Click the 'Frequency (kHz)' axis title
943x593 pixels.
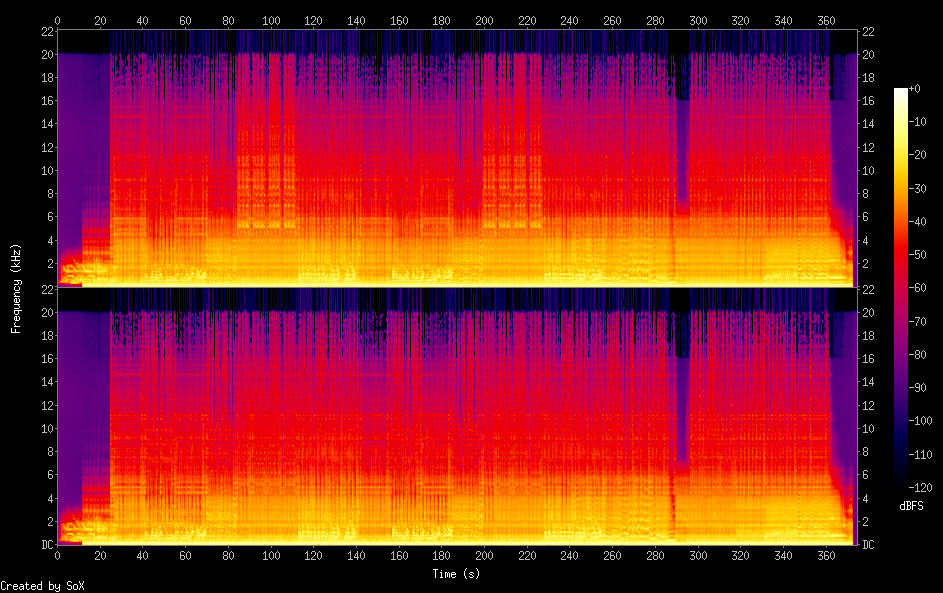click(16, 289)
